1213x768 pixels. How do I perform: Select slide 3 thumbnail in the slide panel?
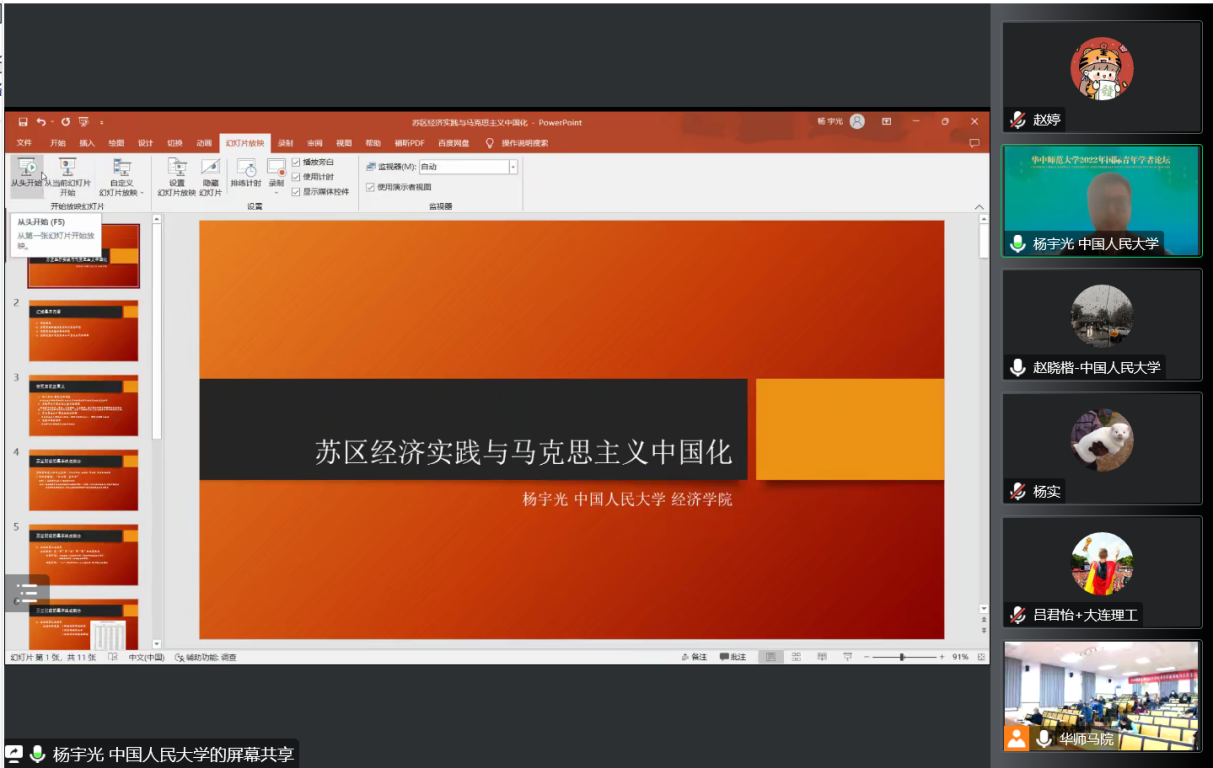click(x=83, y=405)
